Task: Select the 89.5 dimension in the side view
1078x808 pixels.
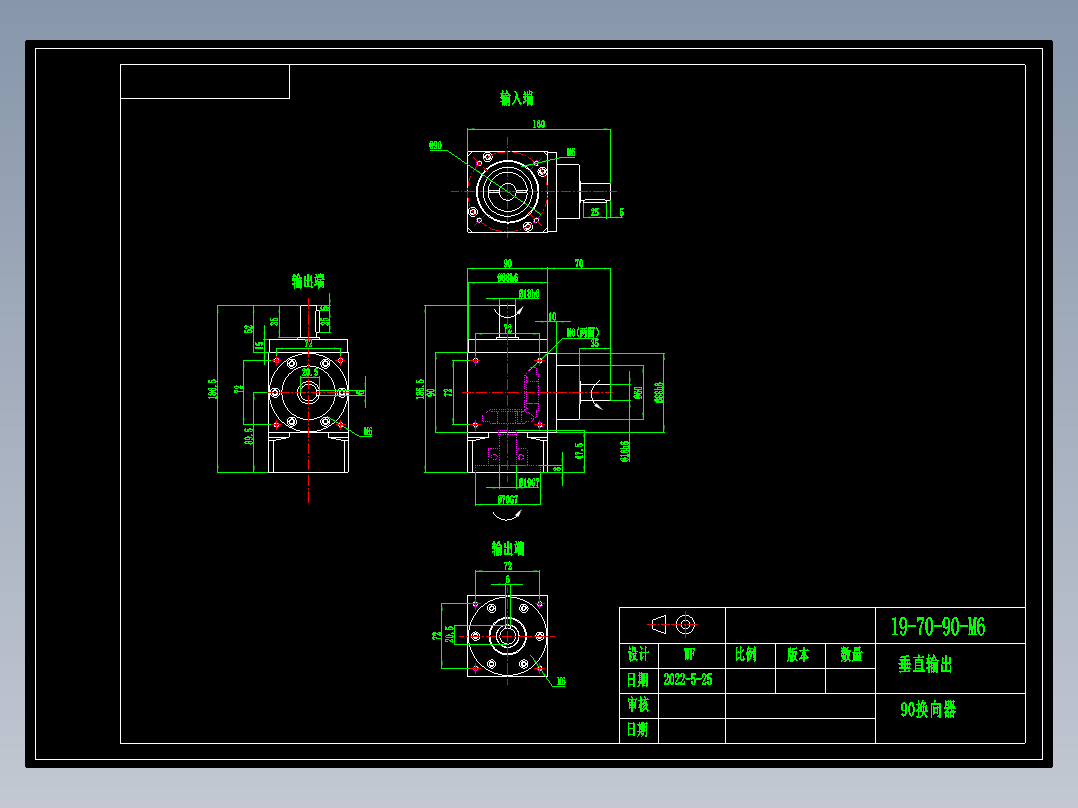Action: (249, 436)
